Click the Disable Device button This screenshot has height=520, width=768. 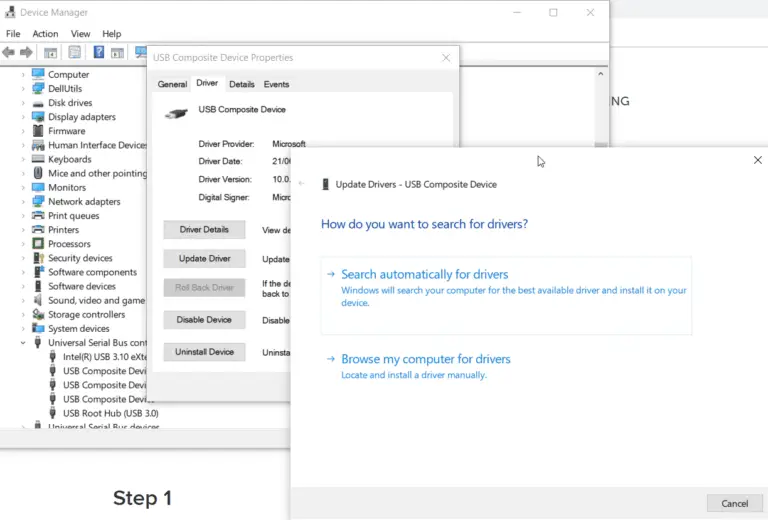click(x=204, y=320)
